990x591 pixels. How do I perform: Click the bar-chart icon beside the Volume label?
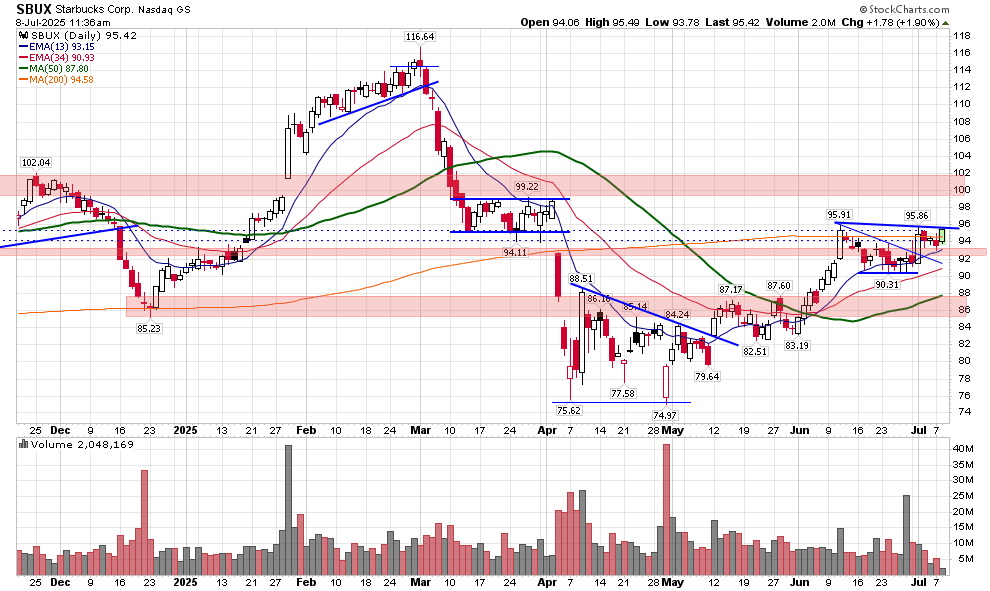(23, 444)
